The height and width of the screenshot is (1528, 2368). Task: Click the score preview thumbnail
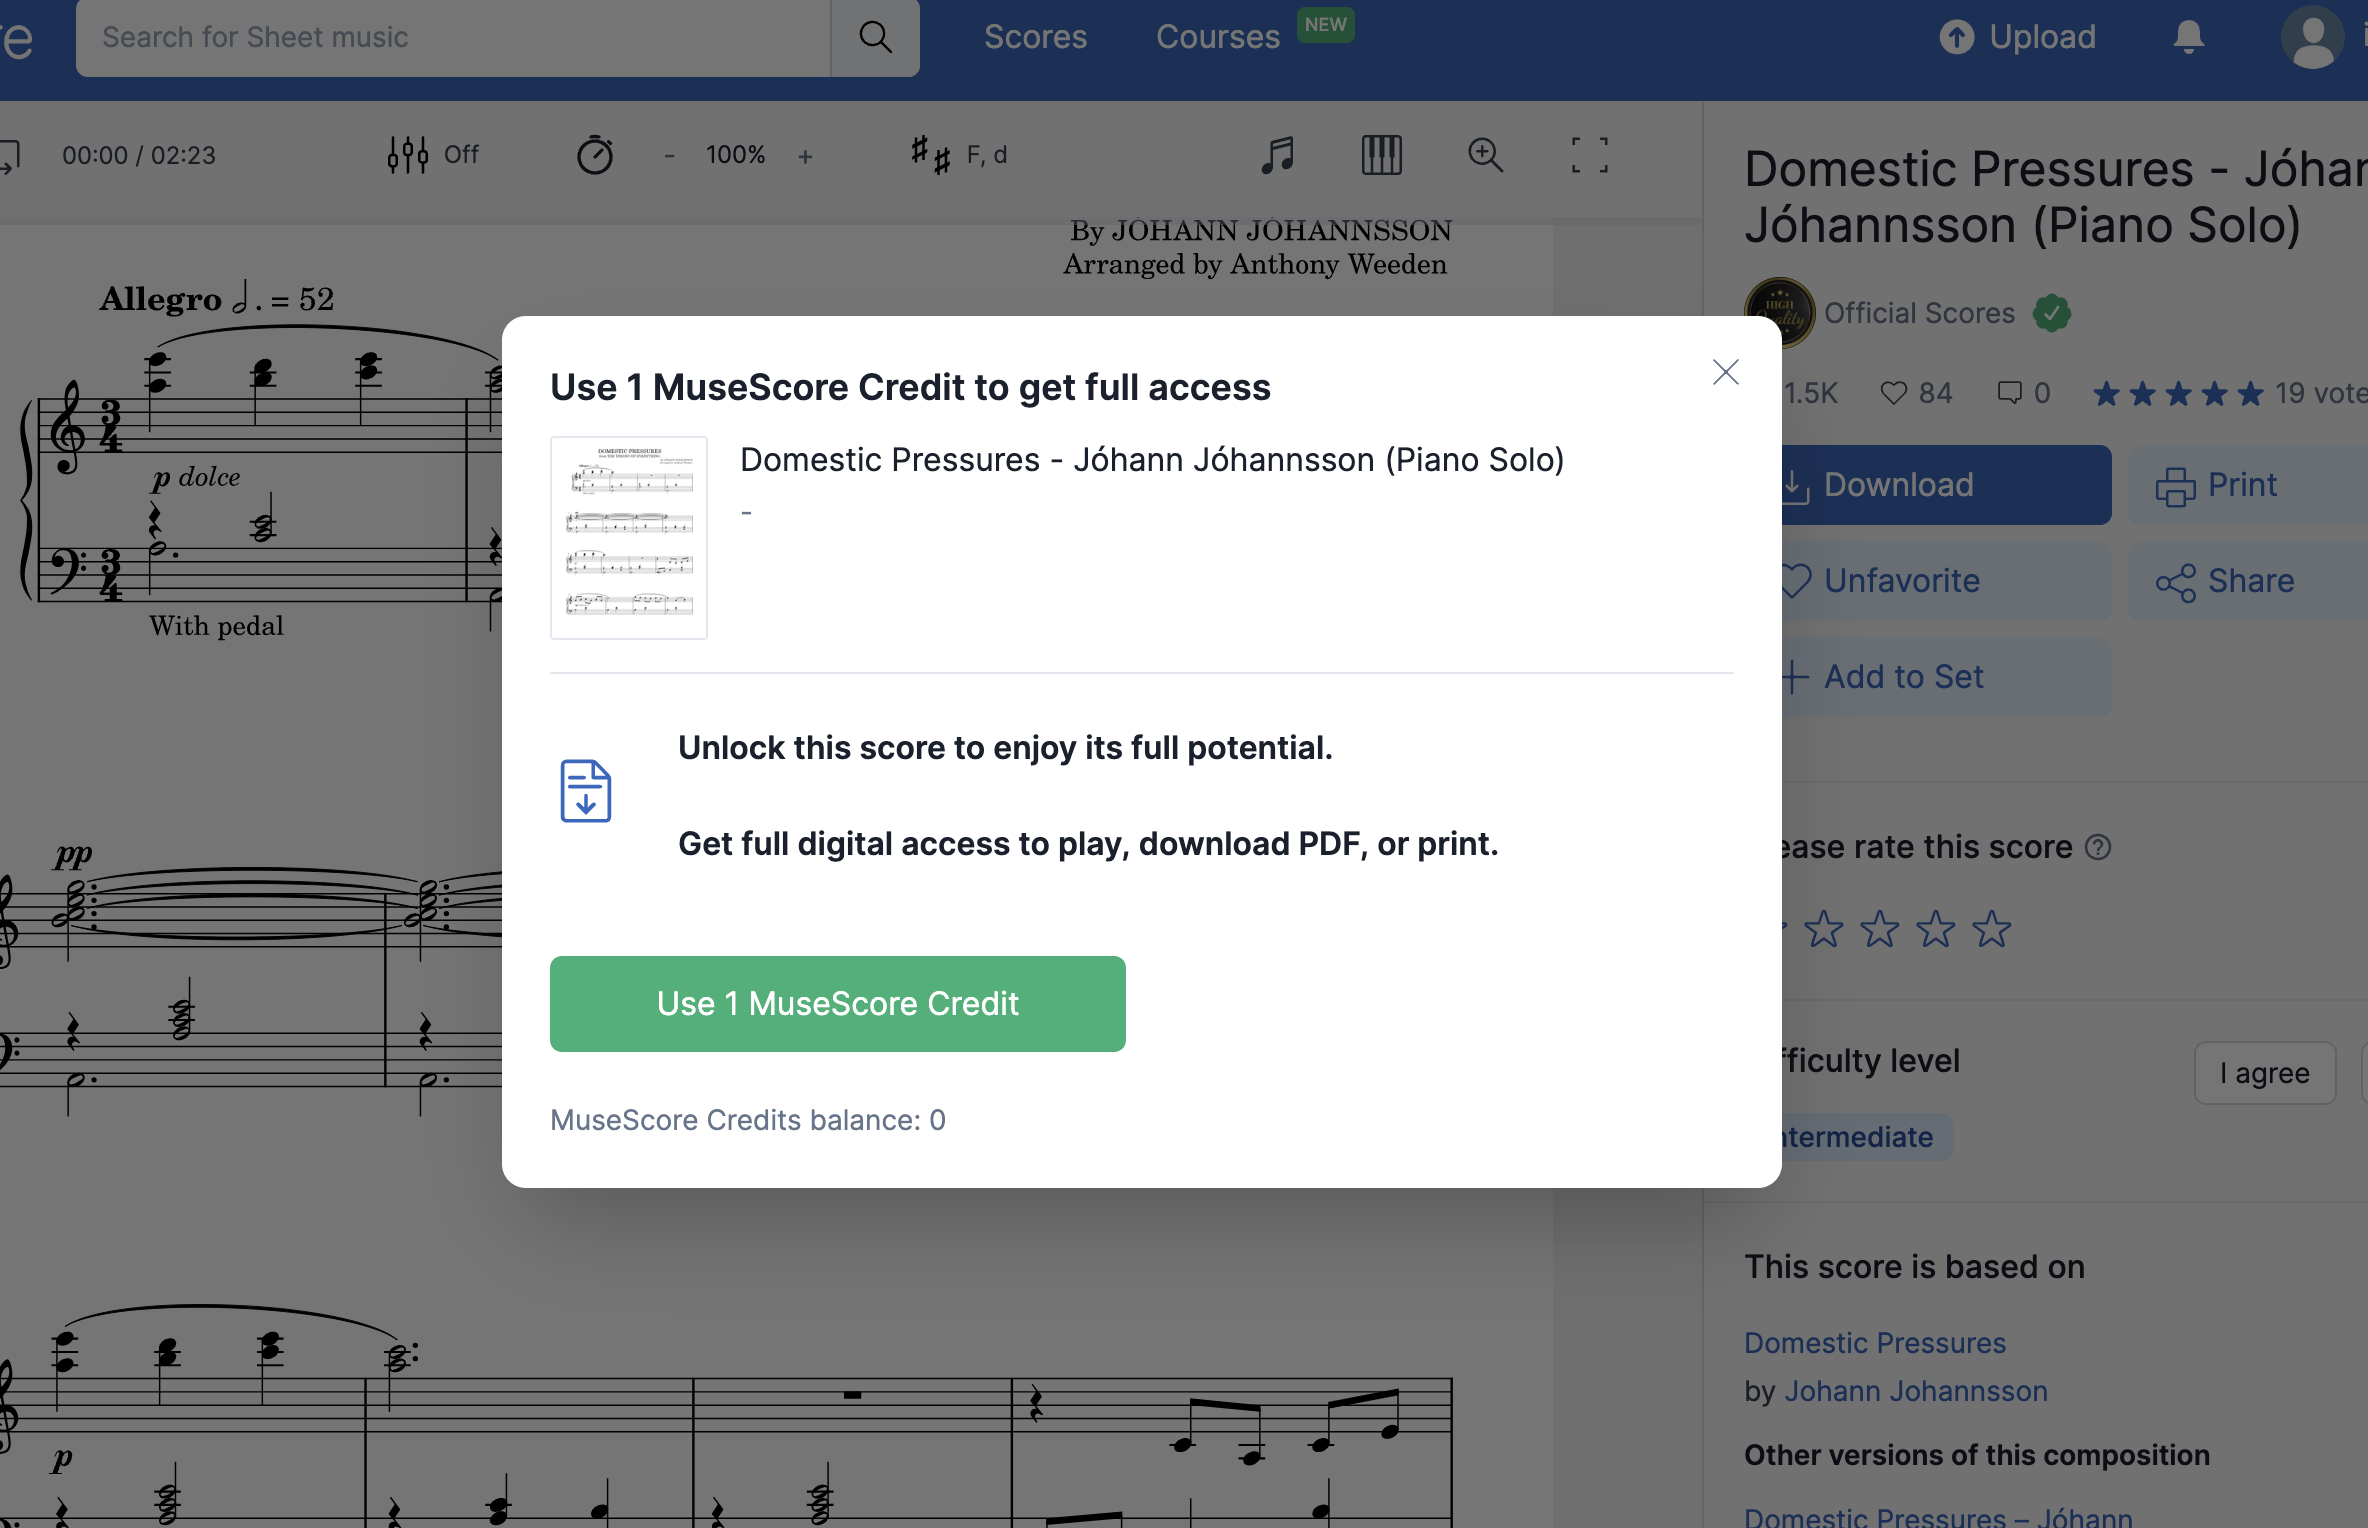(x=628, y=537)
